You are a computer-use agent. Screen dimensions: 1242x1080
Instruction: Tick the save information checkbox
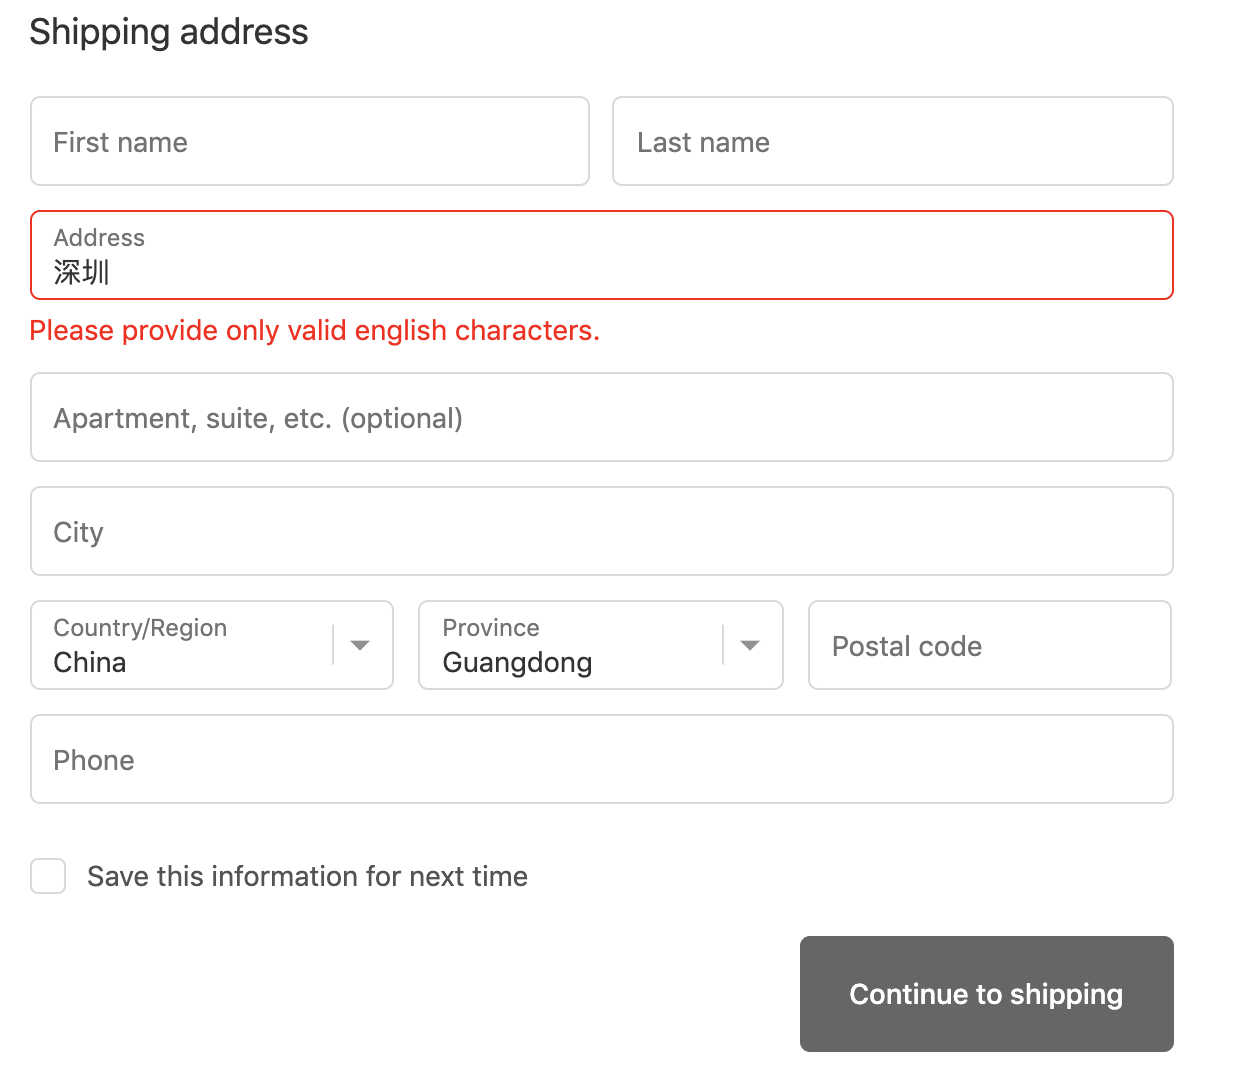[48, 876]
